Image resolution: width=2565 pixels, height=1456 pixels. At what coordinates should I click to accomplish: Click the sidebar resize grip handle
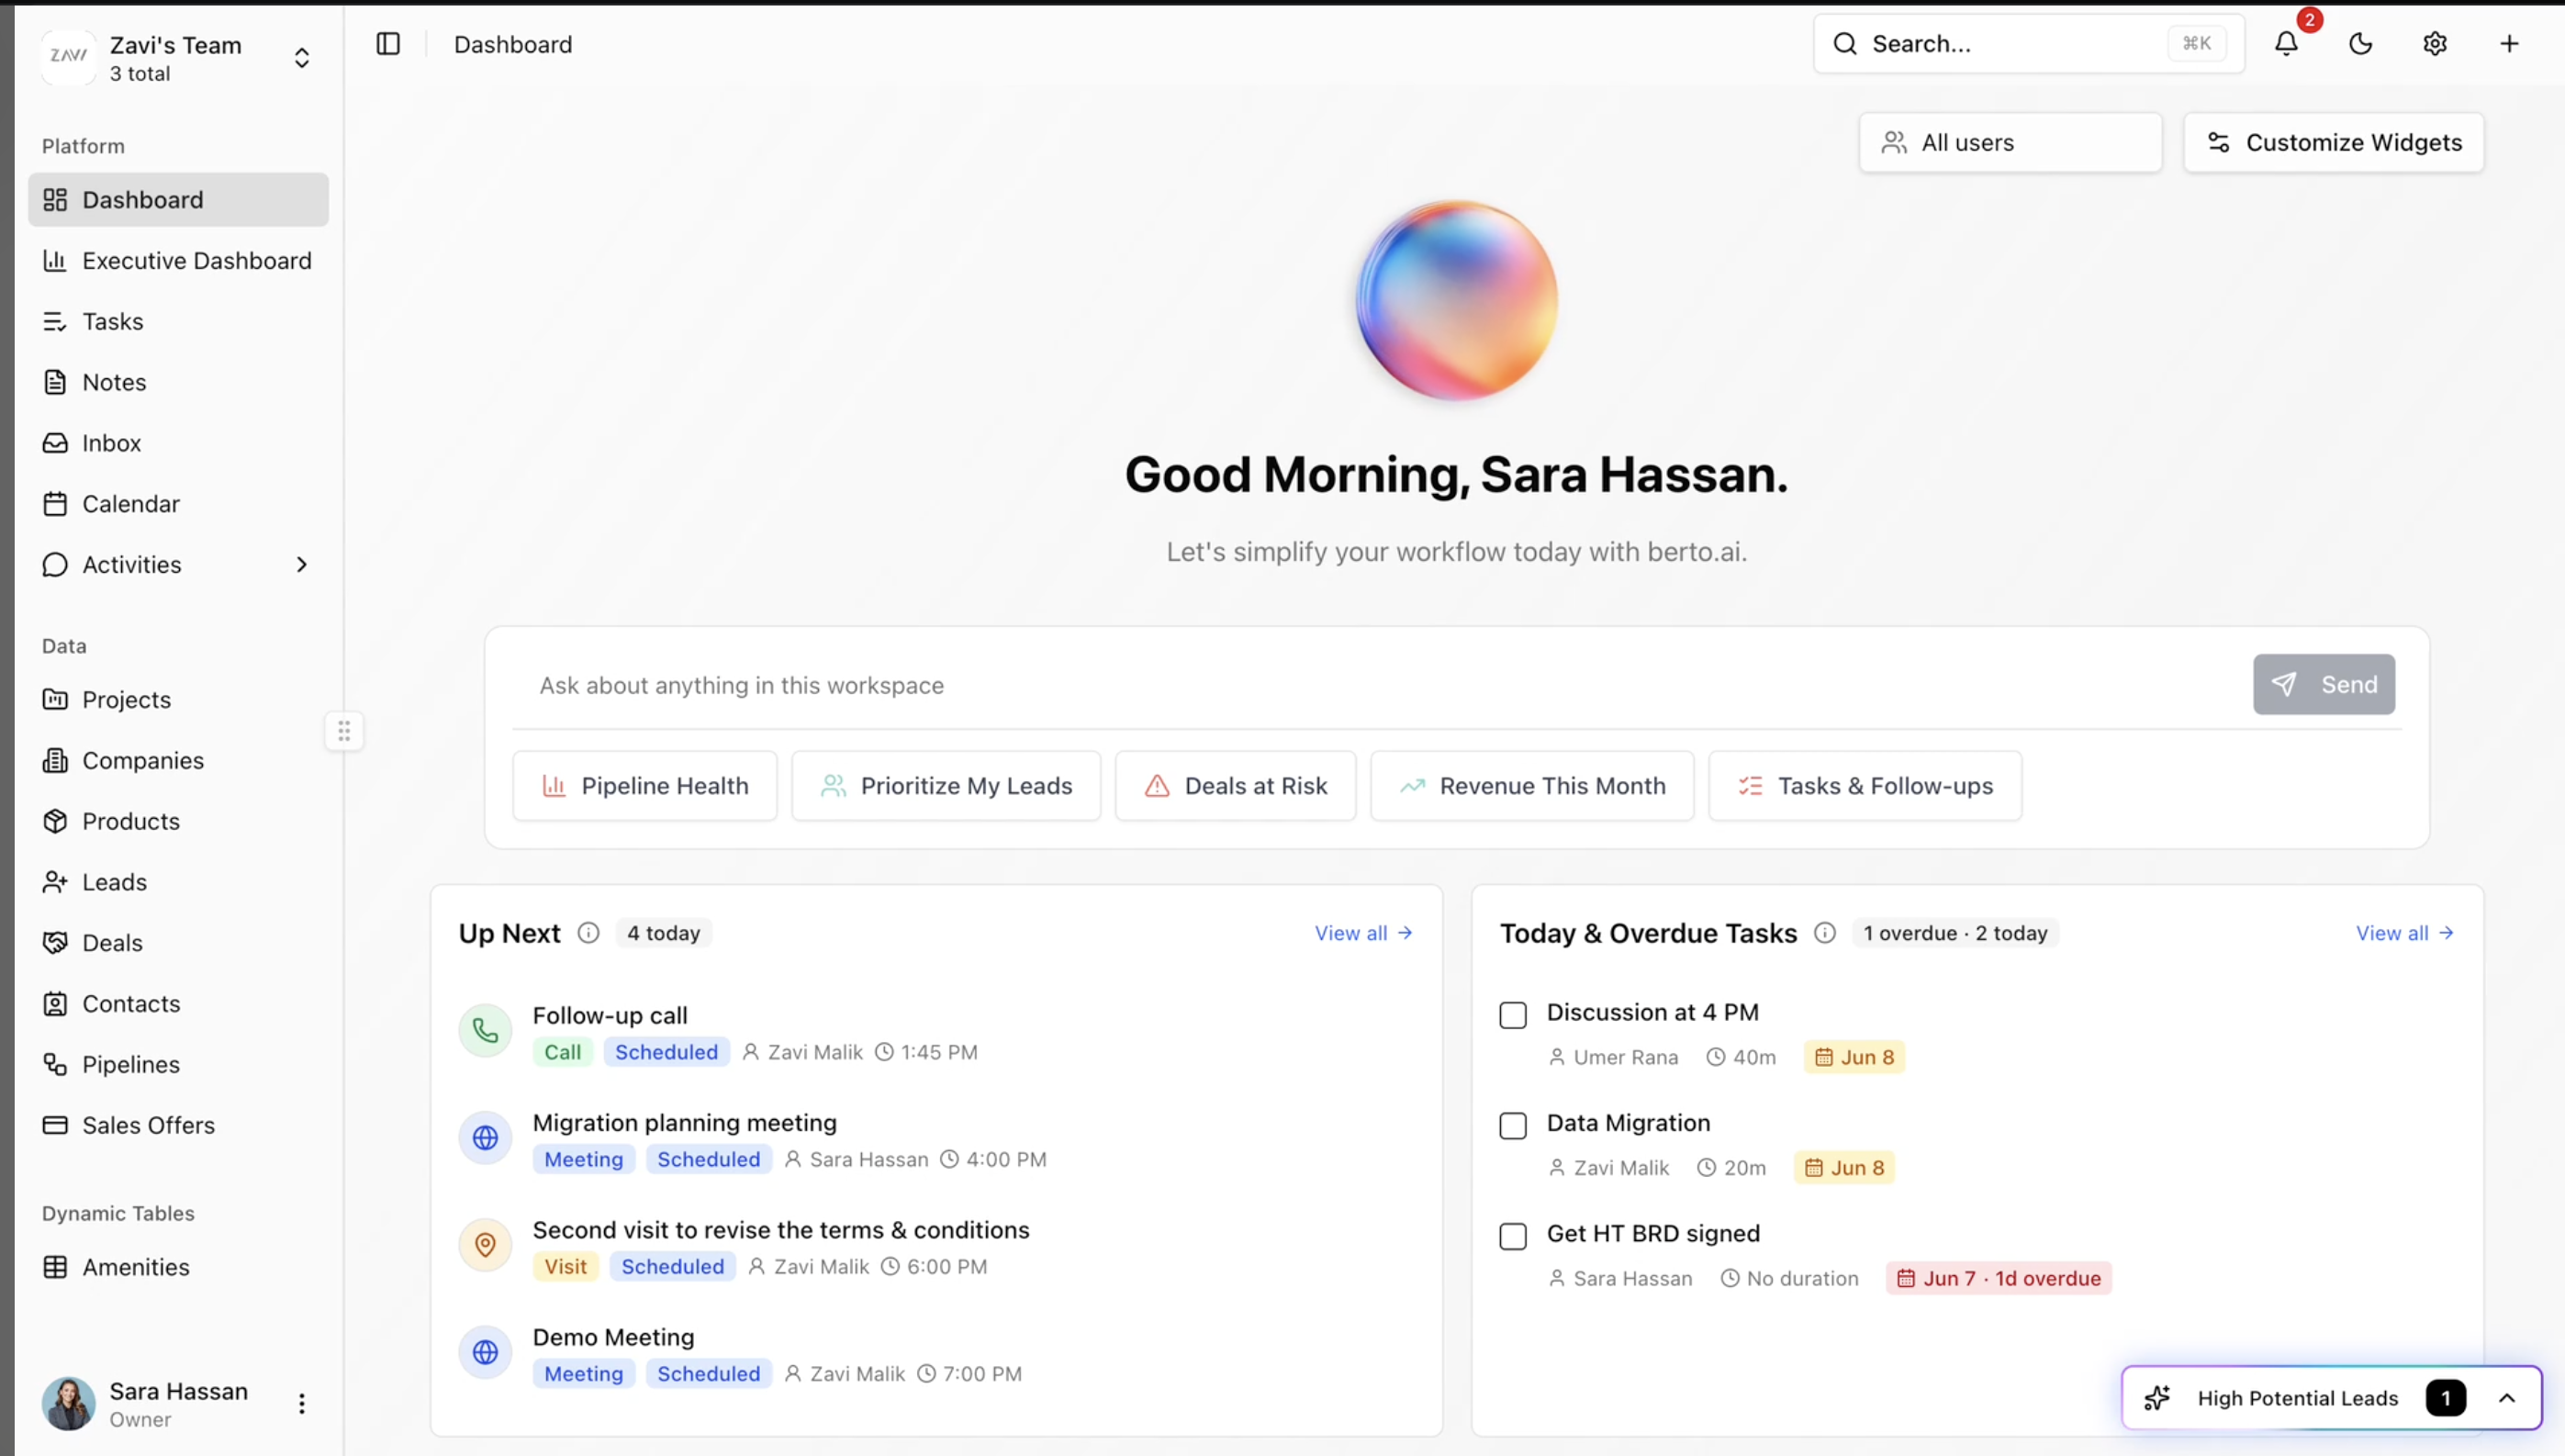344,732
